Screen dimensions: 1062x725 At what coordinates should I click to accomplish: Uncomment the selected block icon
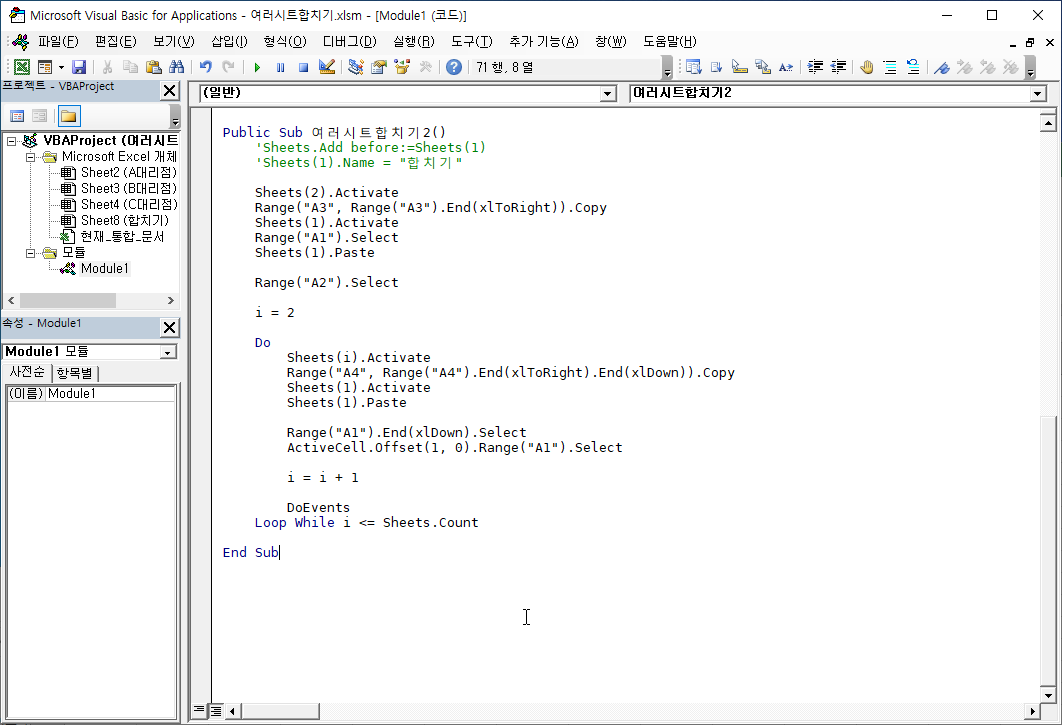(x=913, y=67)
